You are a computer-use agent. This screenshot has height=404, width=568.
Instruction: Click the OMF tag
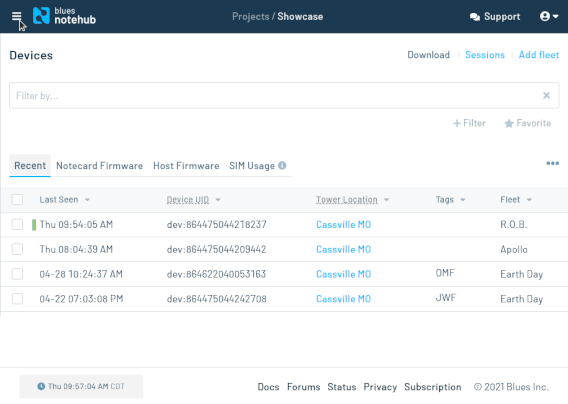tap(445, 273)
